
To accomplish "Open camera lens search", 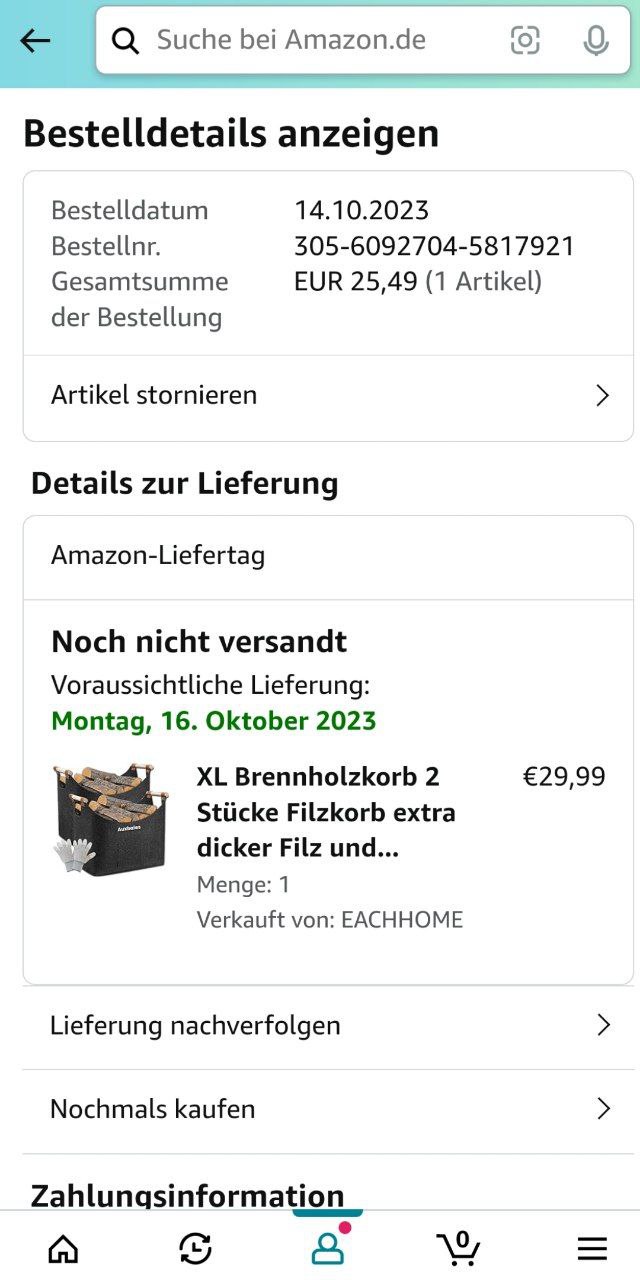I will point(525,40).
